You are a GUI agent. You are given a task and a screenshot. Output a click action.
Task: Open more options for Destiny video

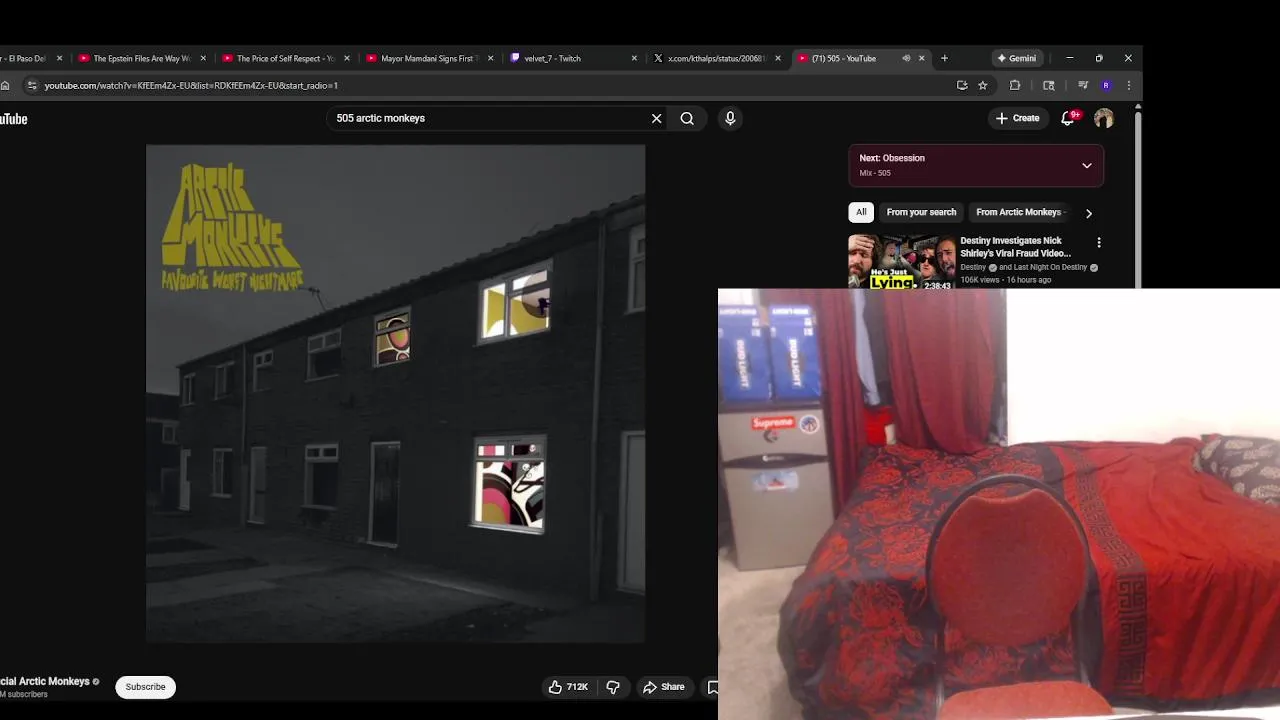click(1099, 243)
